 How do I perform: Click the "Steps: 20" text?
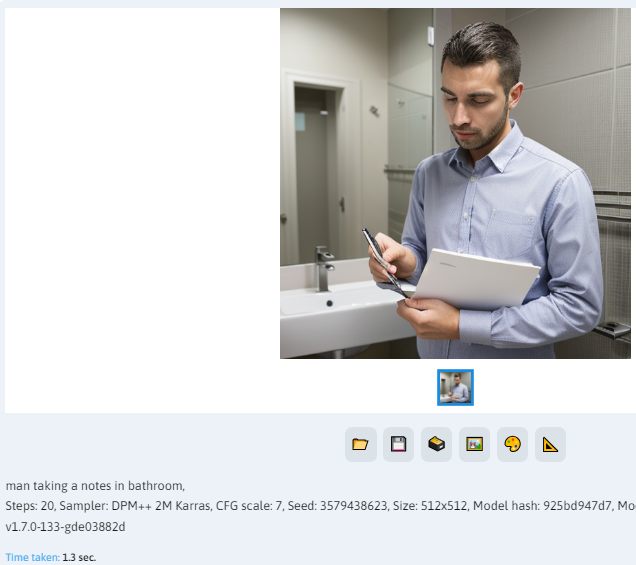tap(30, 506)
